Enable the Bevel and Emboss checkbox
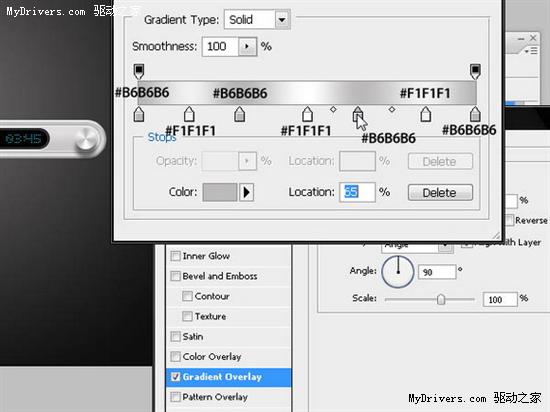The height and width of the screenshot is (412, 550). 175,276
